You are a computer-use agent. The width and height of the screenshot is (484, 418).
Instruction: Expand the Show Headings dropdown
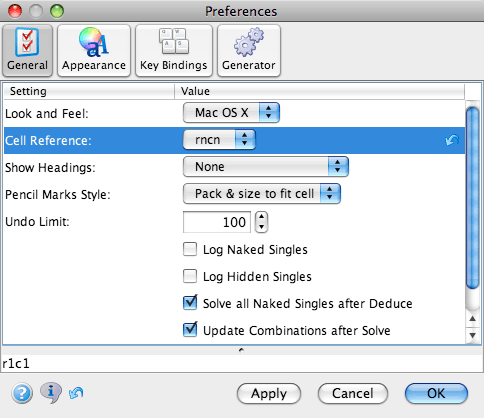(x=266, y=167)
